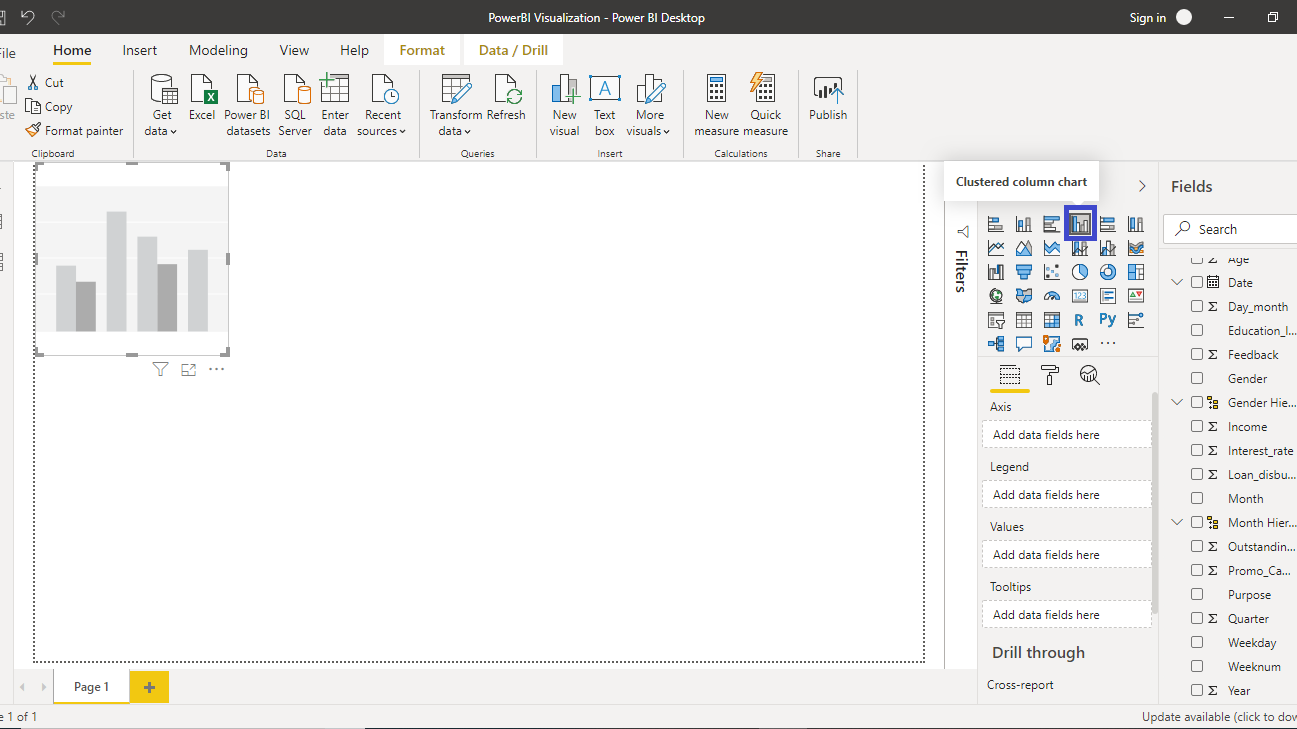Expand the Filters pane arrow
The height and width of the screenshot is (729, 1297).
tap(962, 231)
